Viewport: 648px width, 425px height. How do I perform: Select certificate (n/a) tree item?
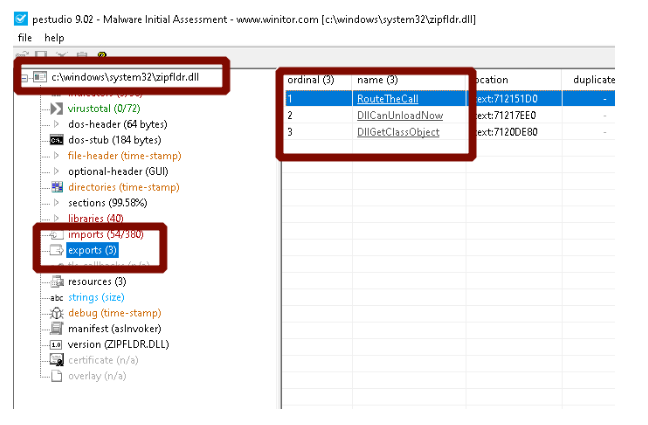[x=103, y=361]
